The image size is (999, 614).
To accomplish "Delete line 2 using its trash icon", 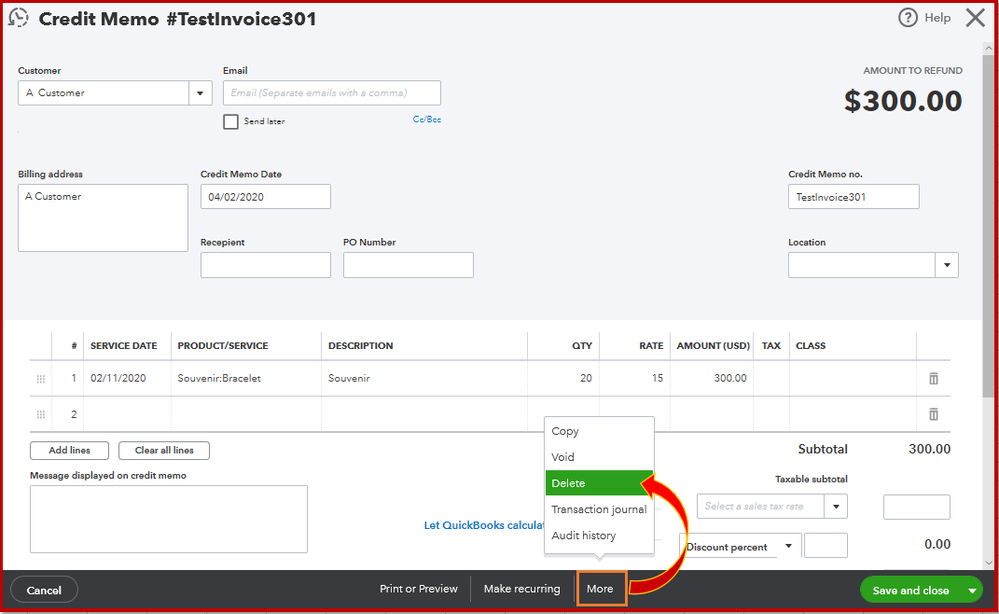I will [x=933, y=415].
